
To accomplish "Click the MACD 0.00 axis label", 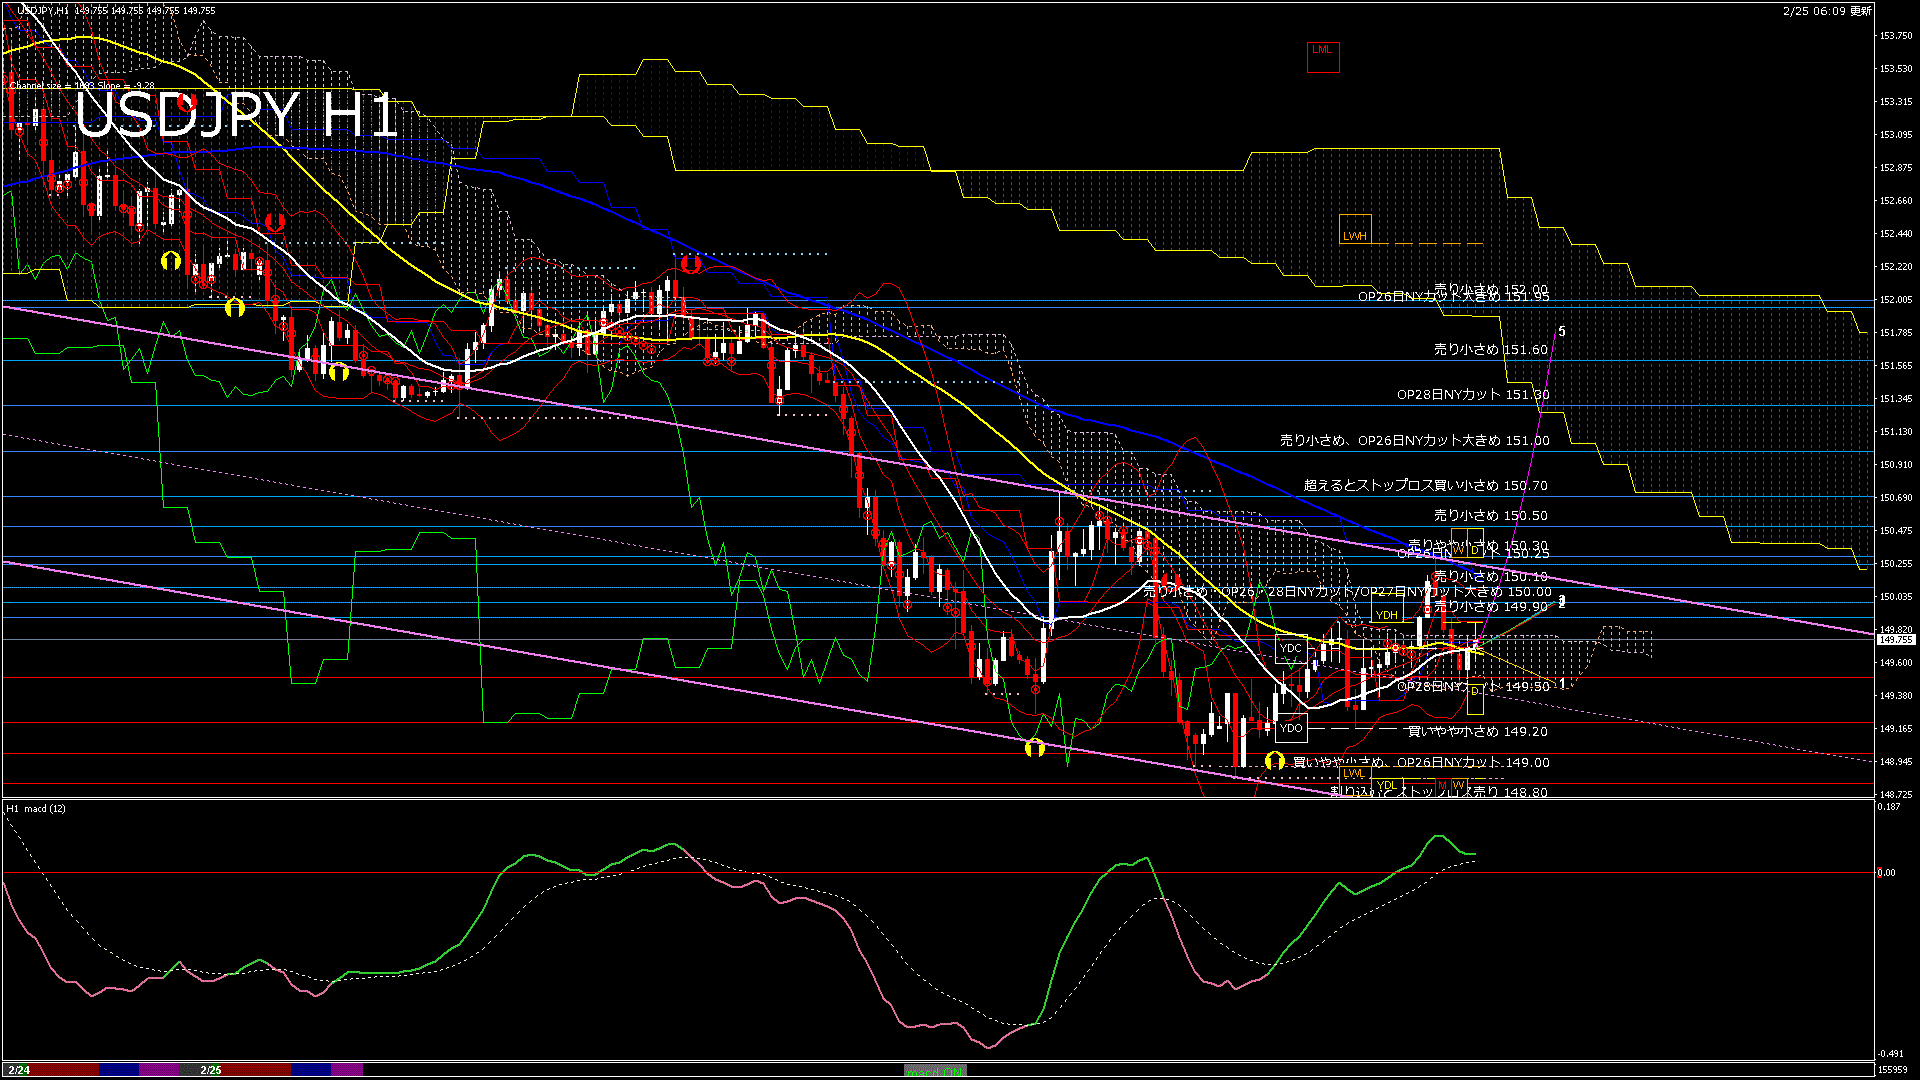I will 1886,873.
